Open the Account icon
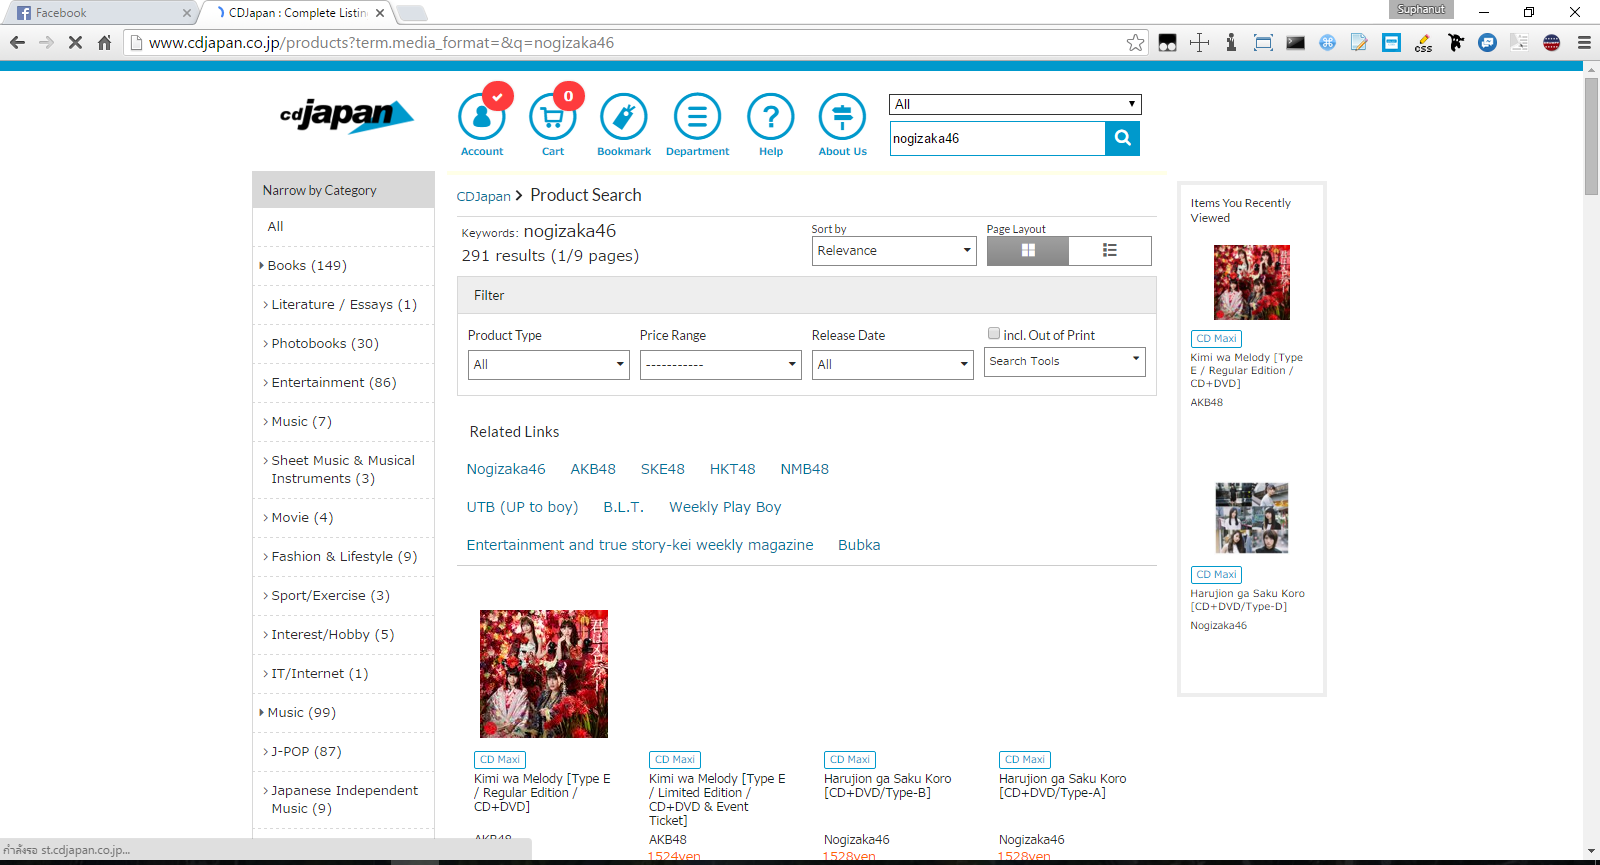1600x865 pixels. pos(482,117)
